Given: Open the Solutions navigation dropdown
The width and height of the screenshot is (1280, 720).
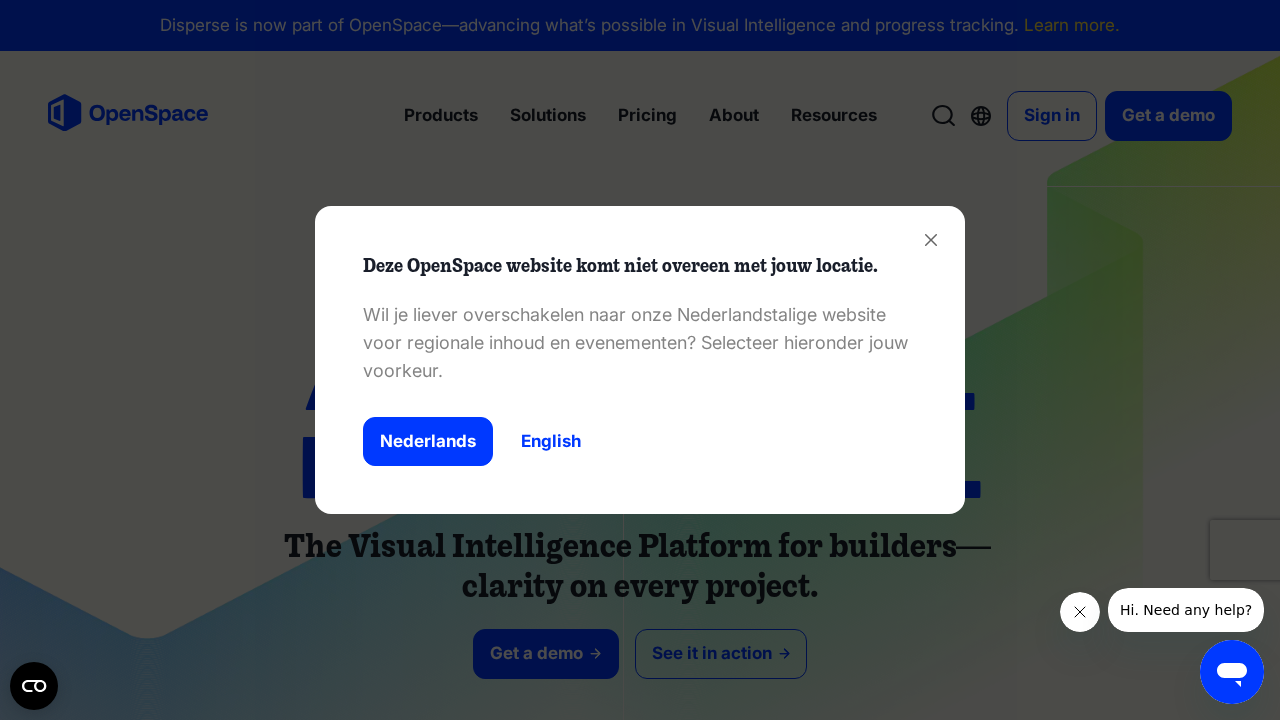Looking at the screenshot, I should pyautogui.click(x=548, y=115).
